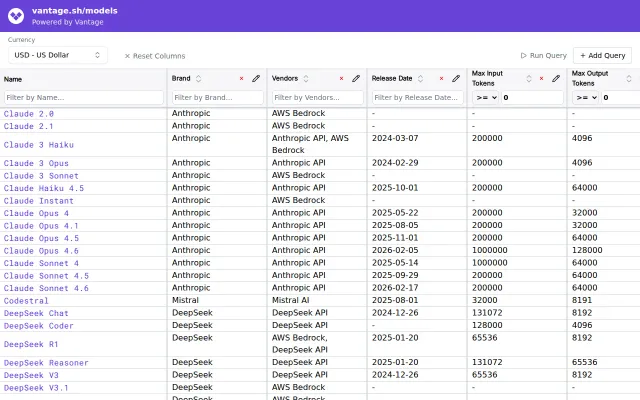Sort by Release Date column arrows

pyautogui.click(x=420, y=78)
